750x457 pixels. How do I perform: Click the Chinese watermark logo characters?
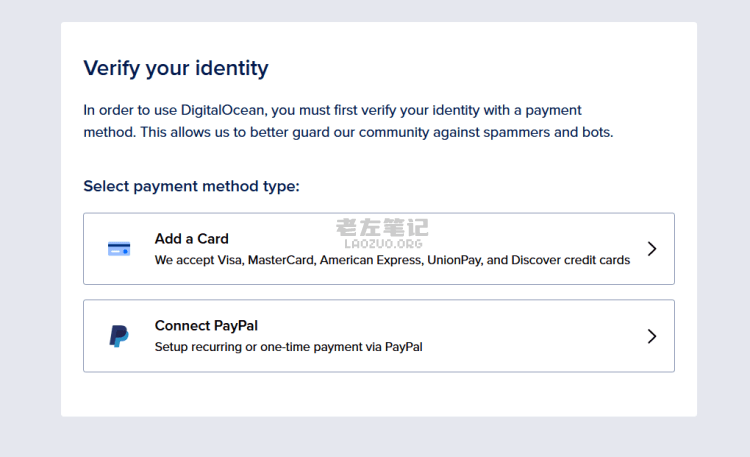click(x=383, y=228)
